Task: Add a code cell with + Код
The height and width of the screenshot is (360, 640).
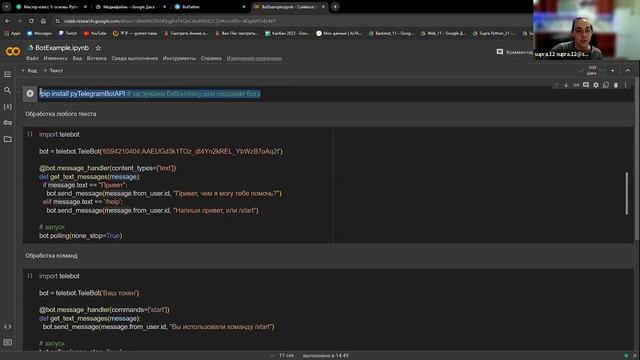Action: [29, 71]
